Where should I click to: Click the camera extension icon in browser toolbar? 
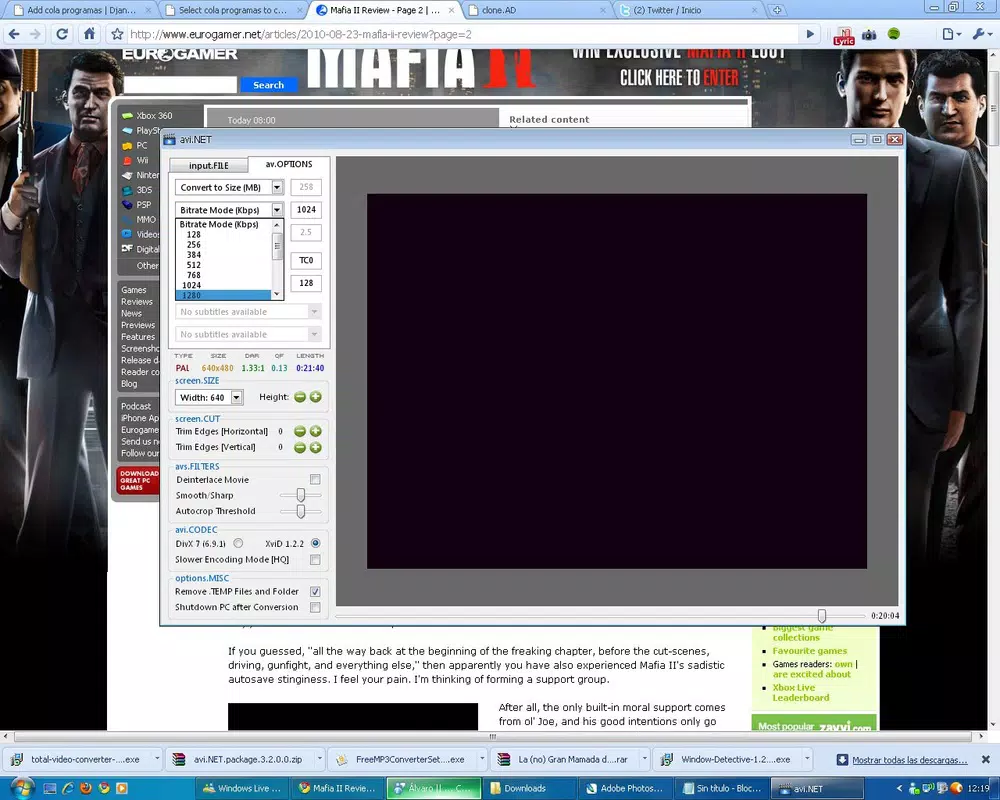click(x=869, y=34)
